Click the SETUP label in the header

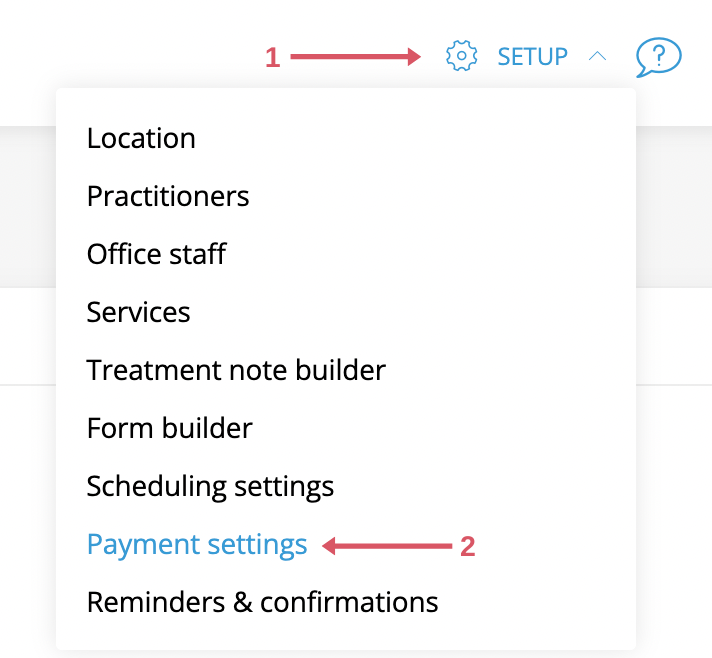point(532,57)
